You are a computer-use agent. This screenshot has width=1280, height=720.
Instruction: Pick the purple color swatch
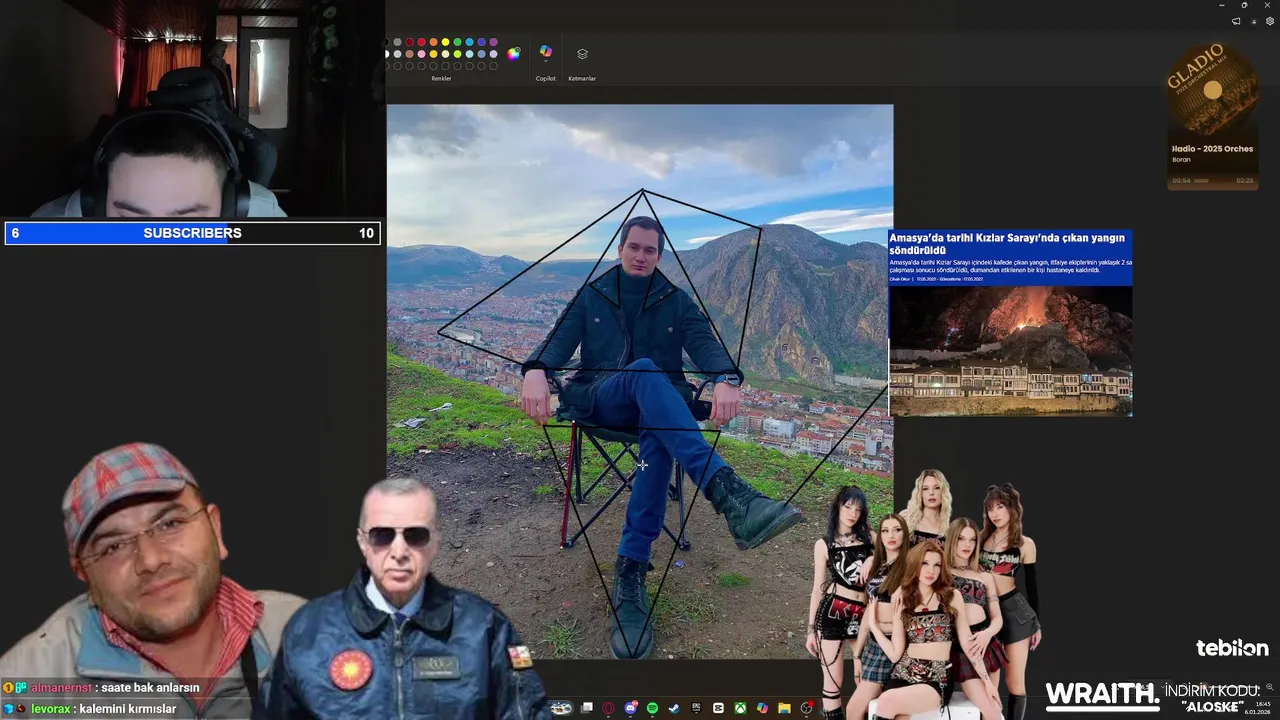pyautogui.click(x=493, y=42)
